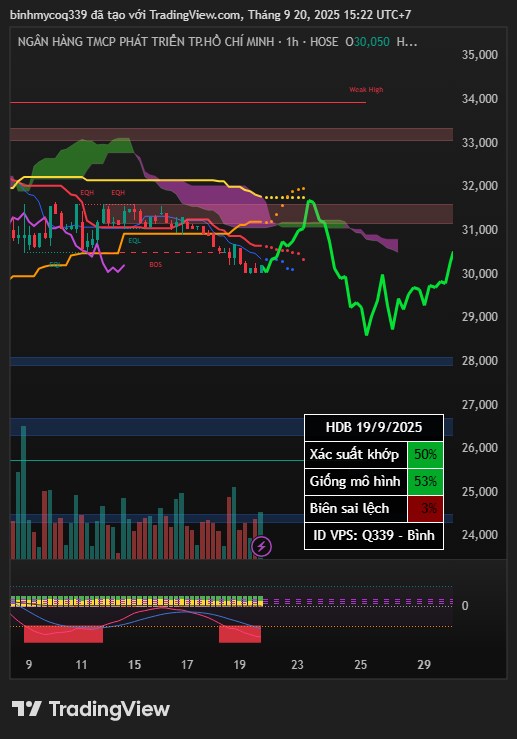Click the 30,000 price axis label

[x=479, y=273]
